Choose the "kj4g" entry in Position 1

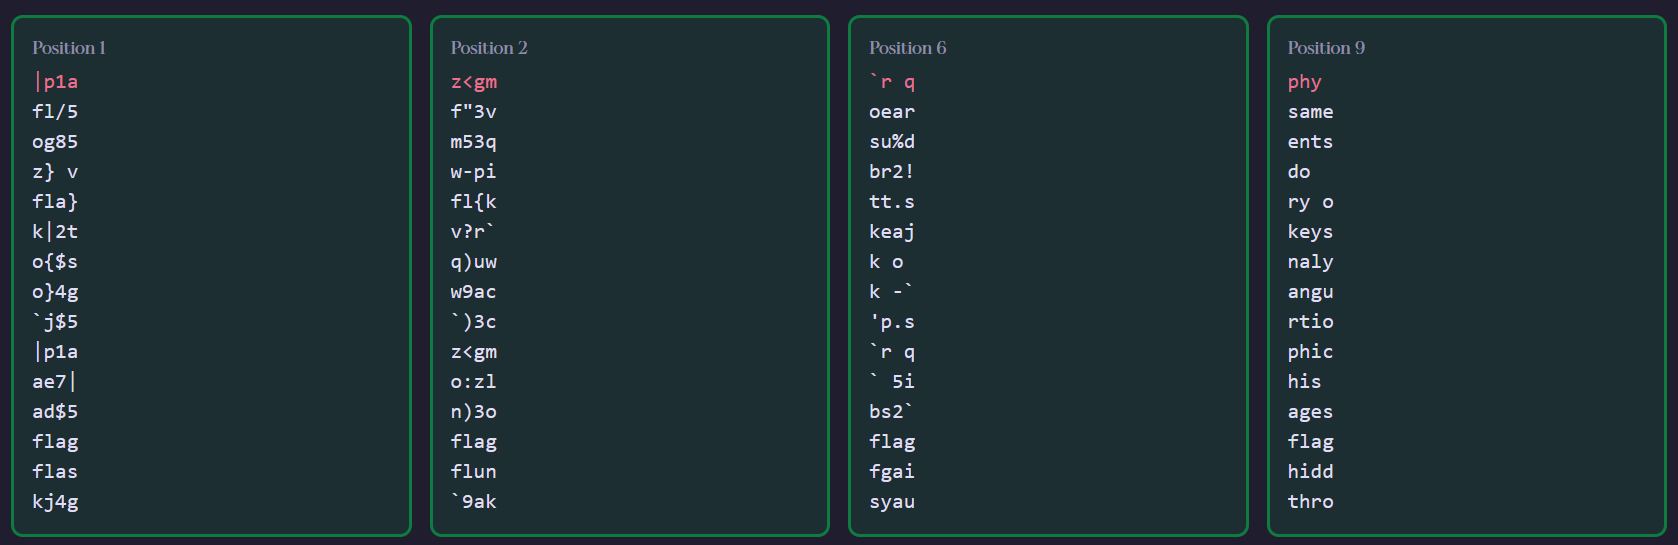click(55, 502)
